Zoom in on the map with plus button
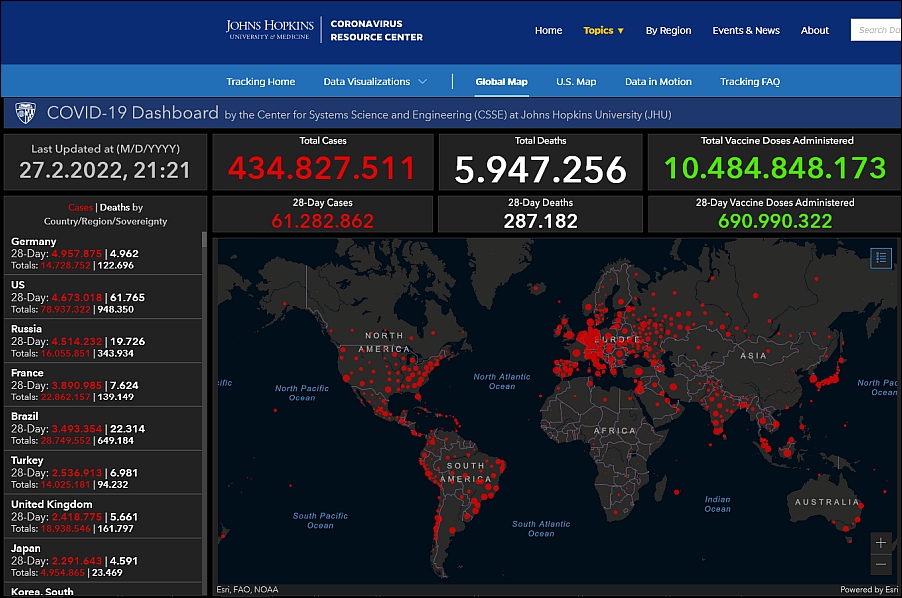Image resolution: width=902 pixels, height=598 pixels. pyautogui.click(x=881, y=542)
